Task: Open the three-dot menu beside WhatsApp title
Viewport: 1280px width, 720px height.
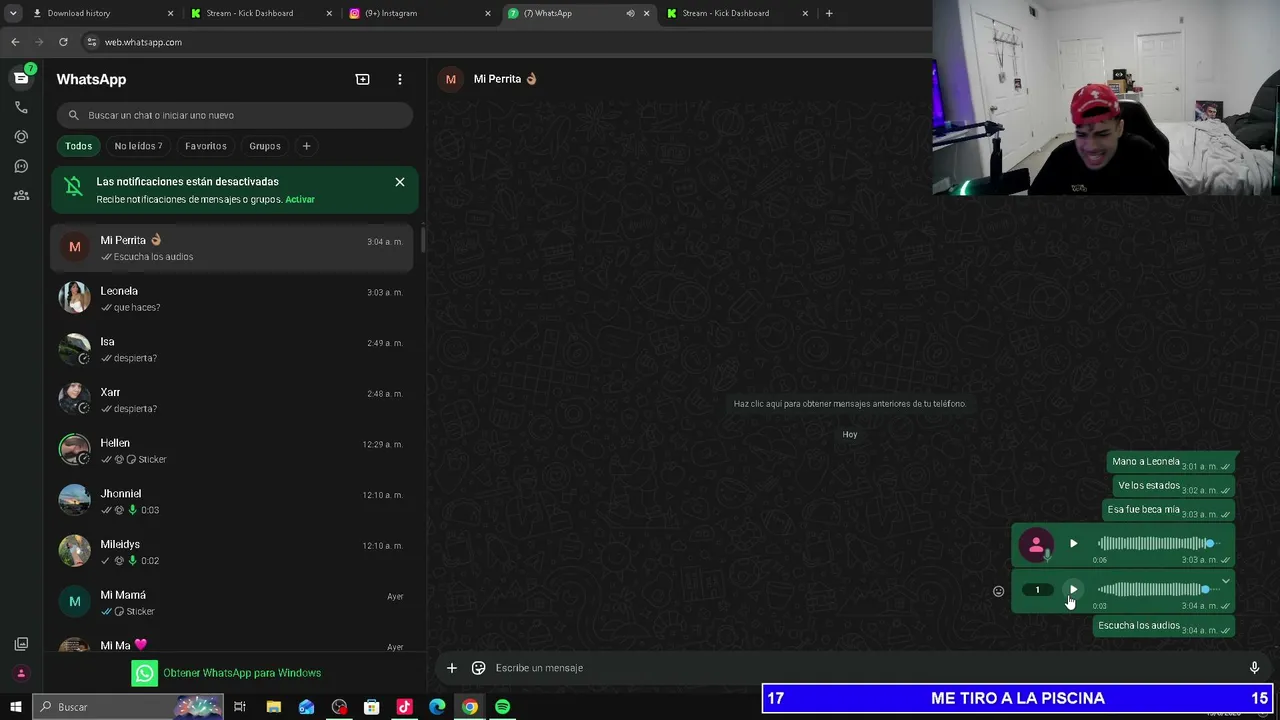Action: click(399, 79)
